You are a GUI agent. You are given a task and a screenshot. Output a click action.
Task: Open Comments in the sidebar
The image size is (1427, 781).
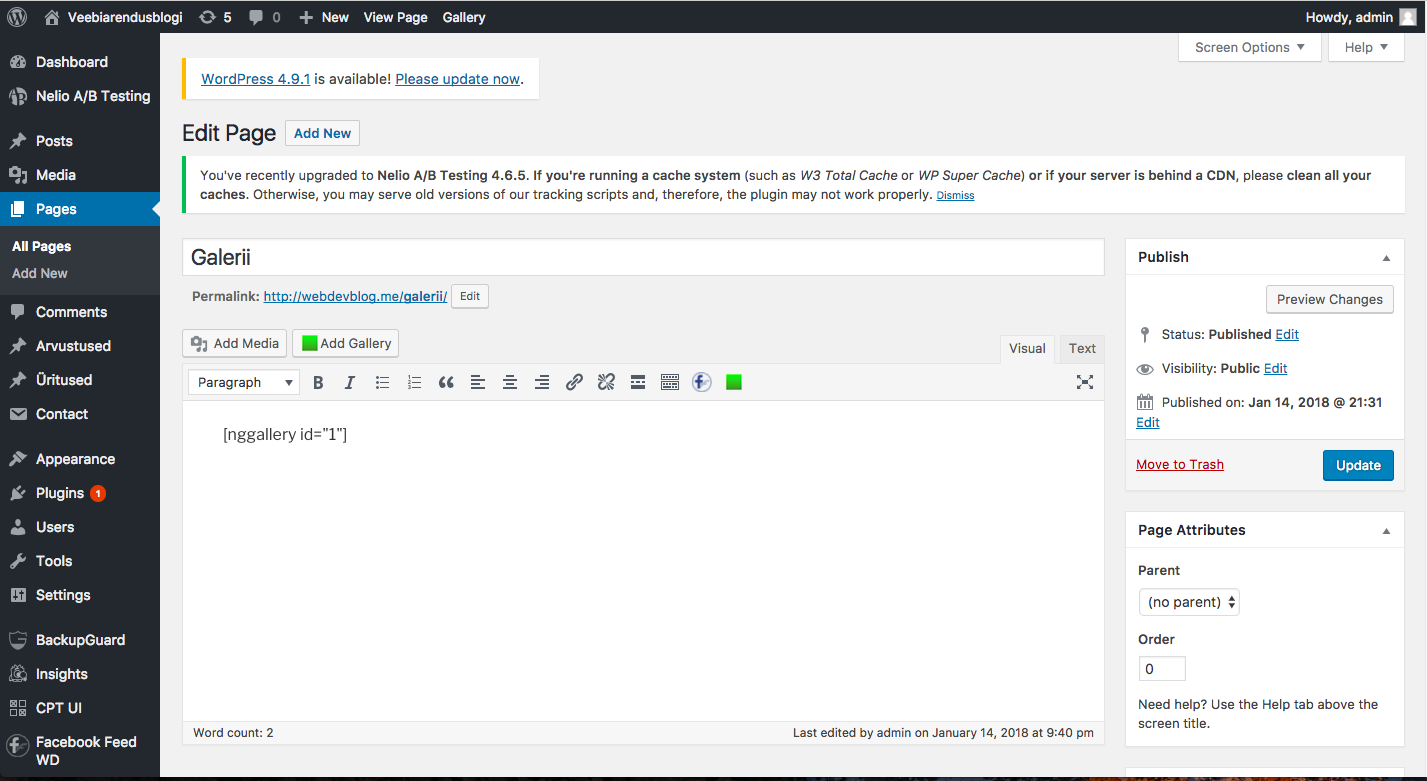pyautogui.click(x=80, y=312)
